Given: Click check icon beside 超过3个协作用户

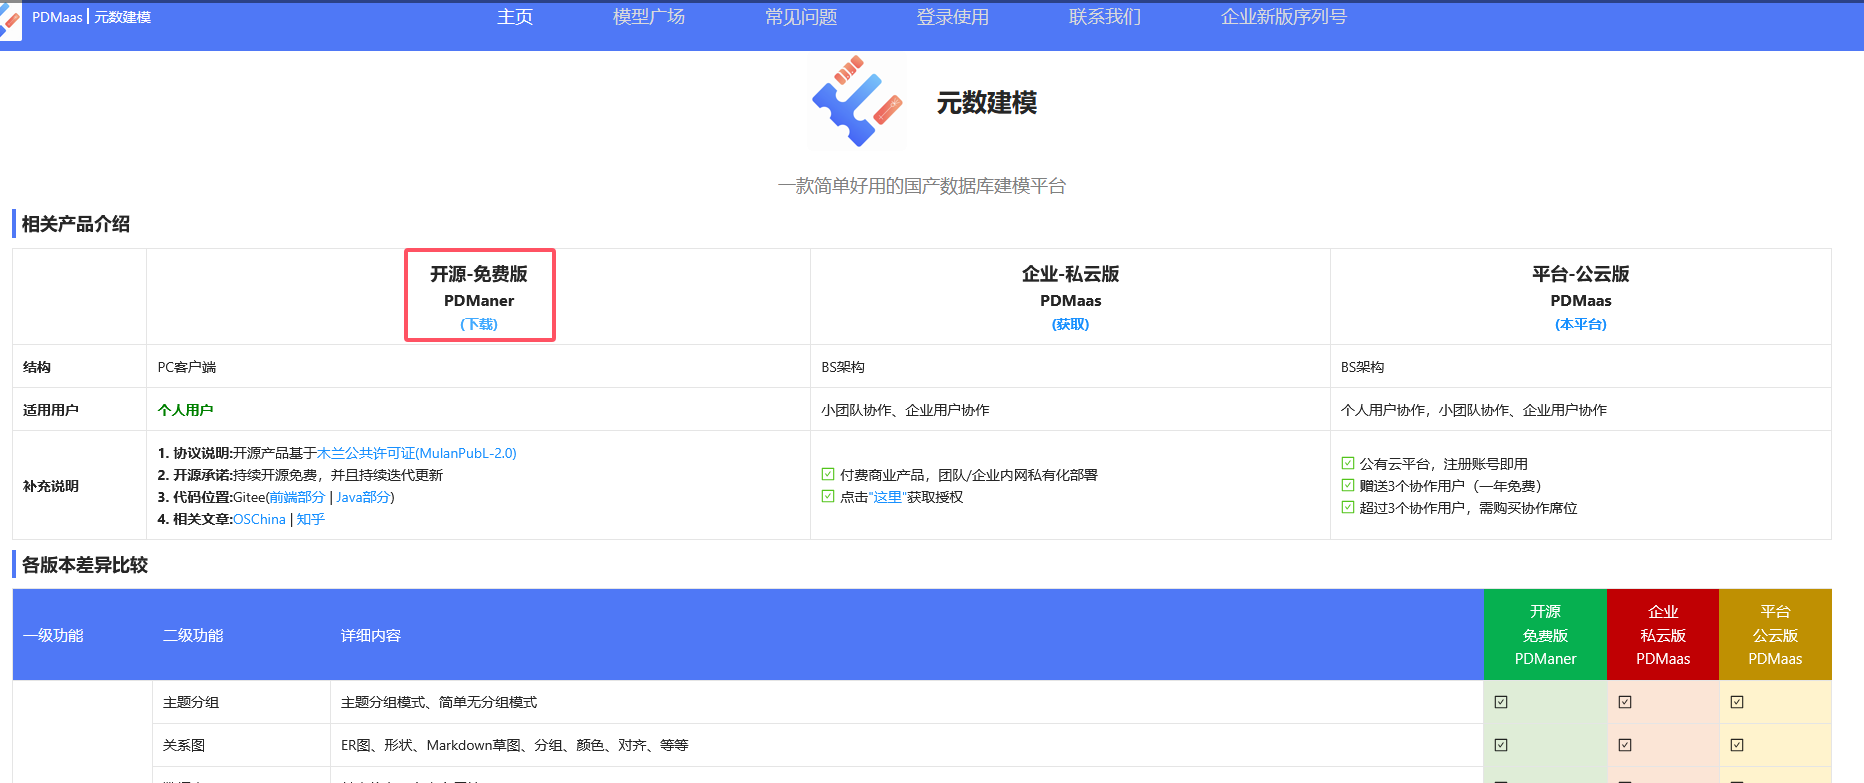Looking at the screenshot, I should coord(1348,507).
